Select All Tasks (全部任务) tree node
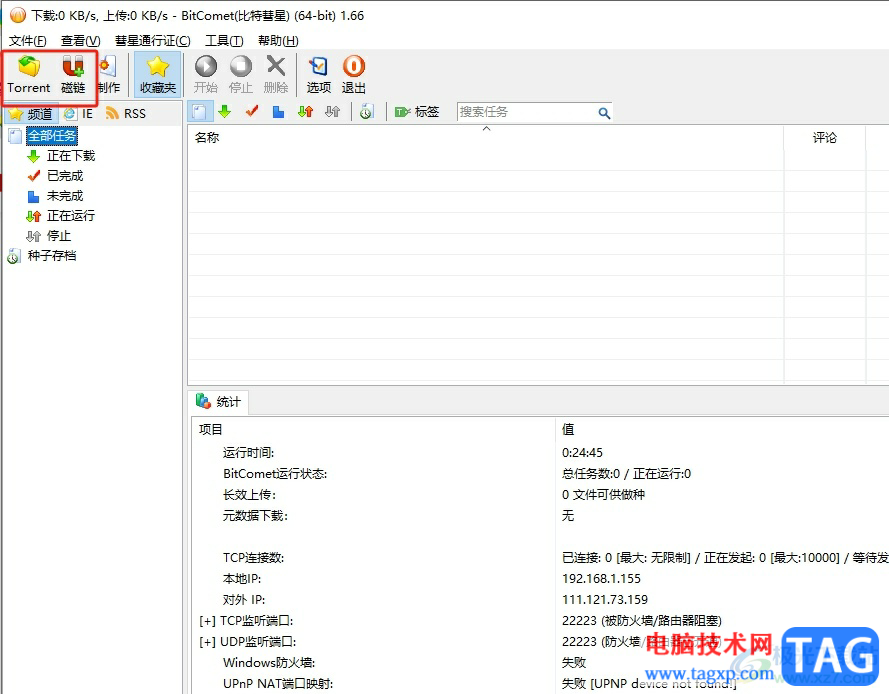This screenshot has width=889, height=694. tap(52, 136)
